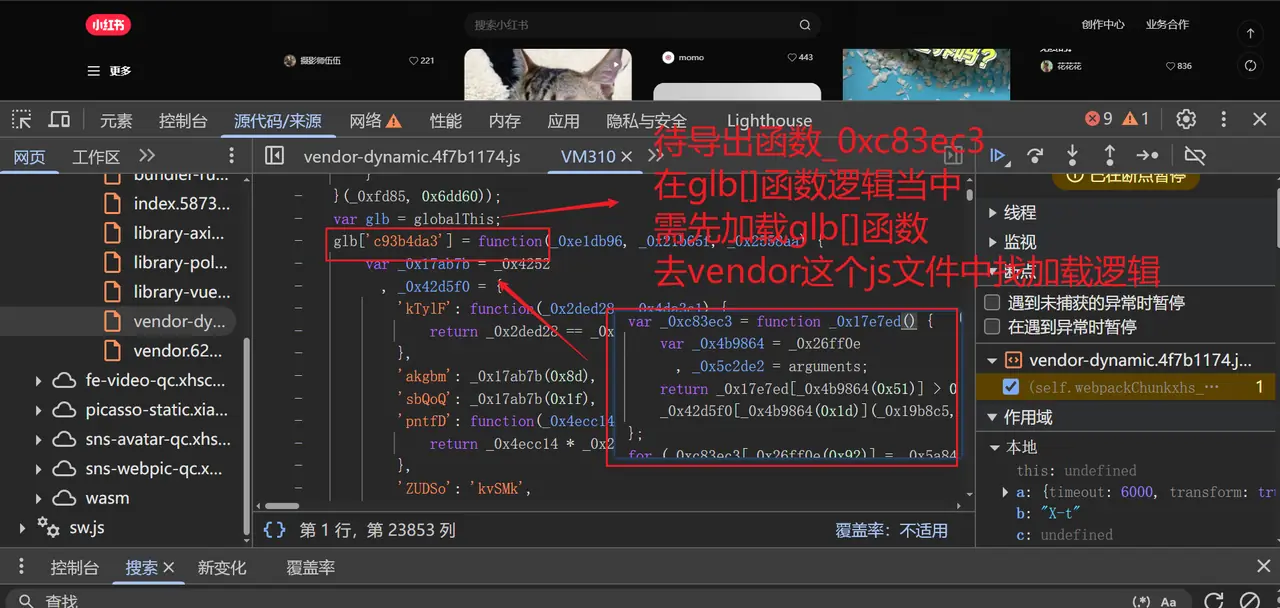Enable pause on caught exceptions
Screen dimensions: 1280x608
(993, 326)
